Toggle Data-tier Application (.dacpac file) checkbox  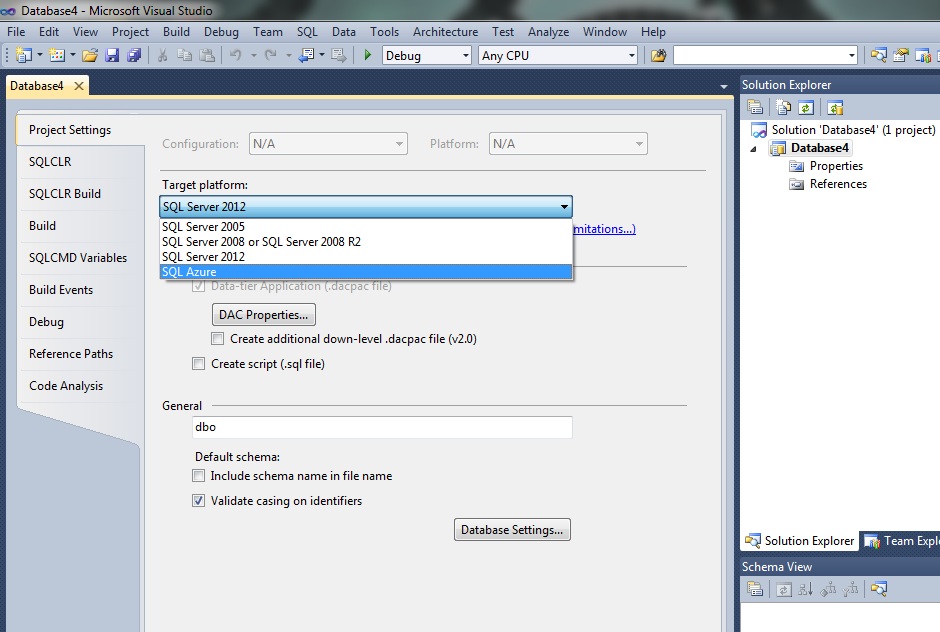coord(198,286)
